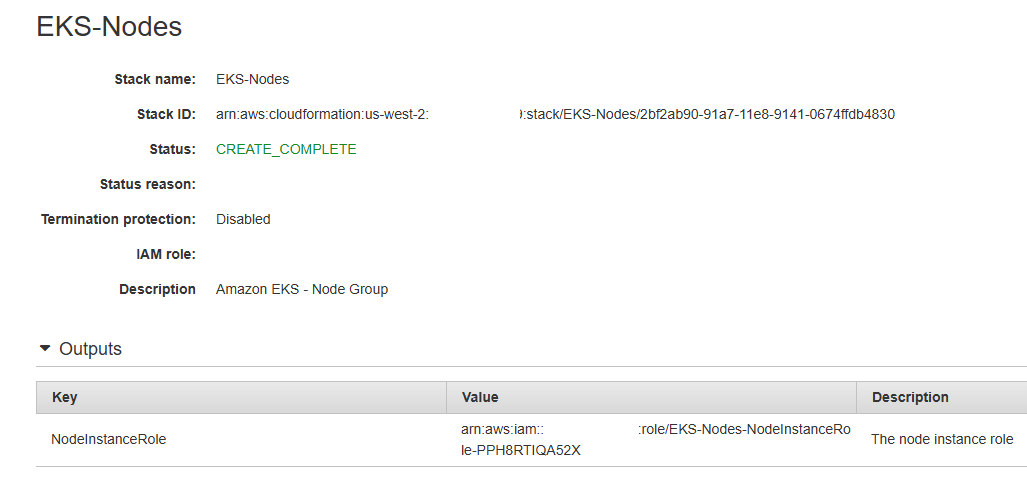Click the 'Stack ID:' label
This screenshot has width=1027, height=480.
166,114
